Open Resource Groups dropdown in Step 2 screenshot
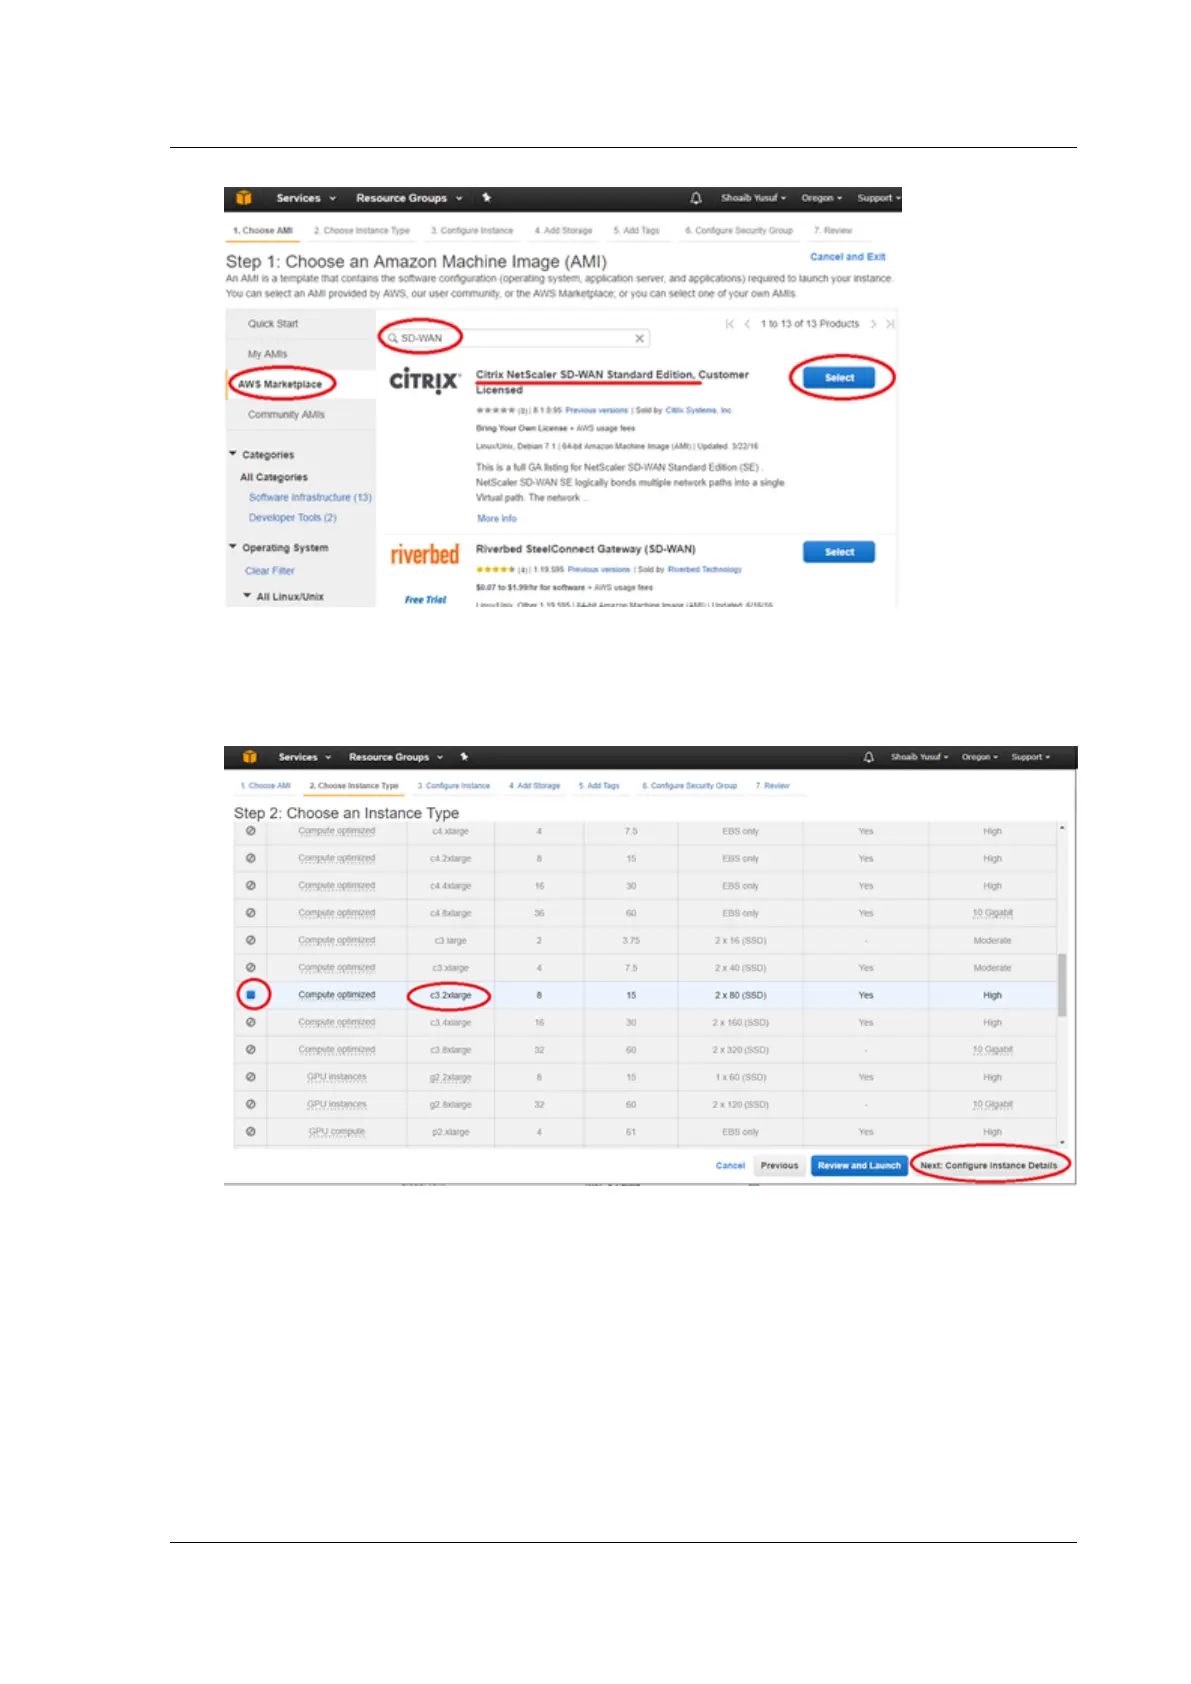The height and width of the screenshot is (1684, 1191). coord(395,757)
